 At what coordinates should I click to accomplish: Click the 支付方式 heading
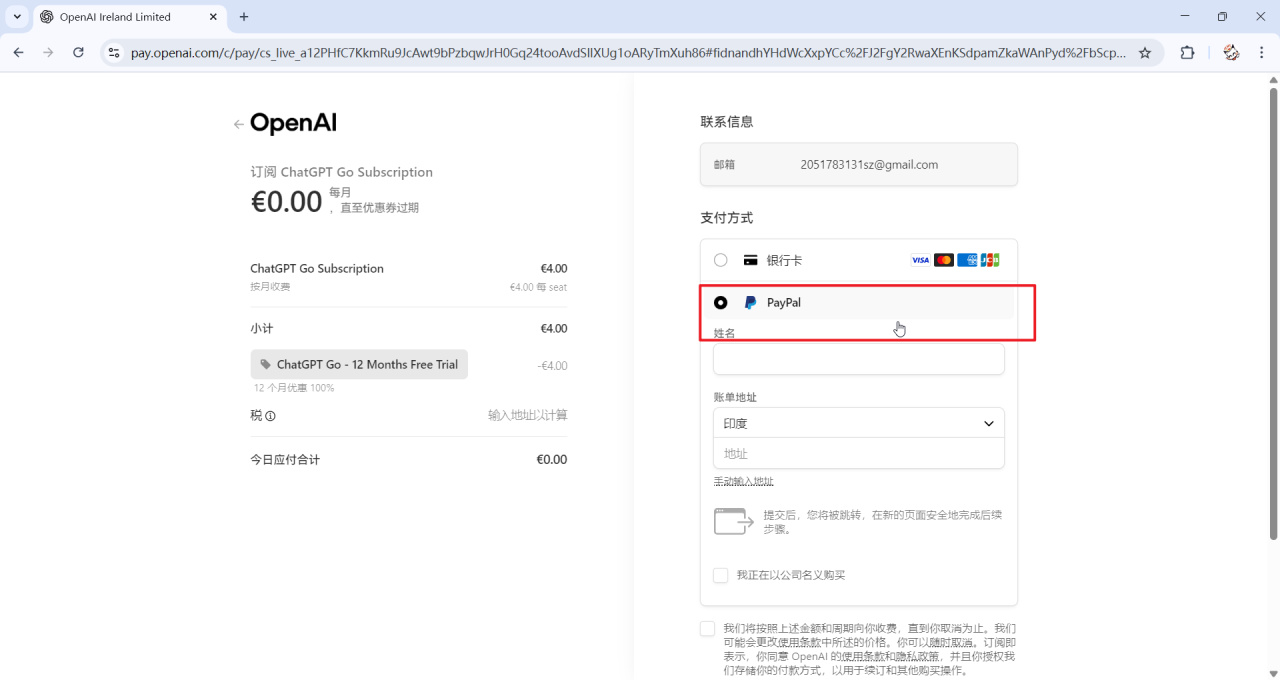point(727,218)
